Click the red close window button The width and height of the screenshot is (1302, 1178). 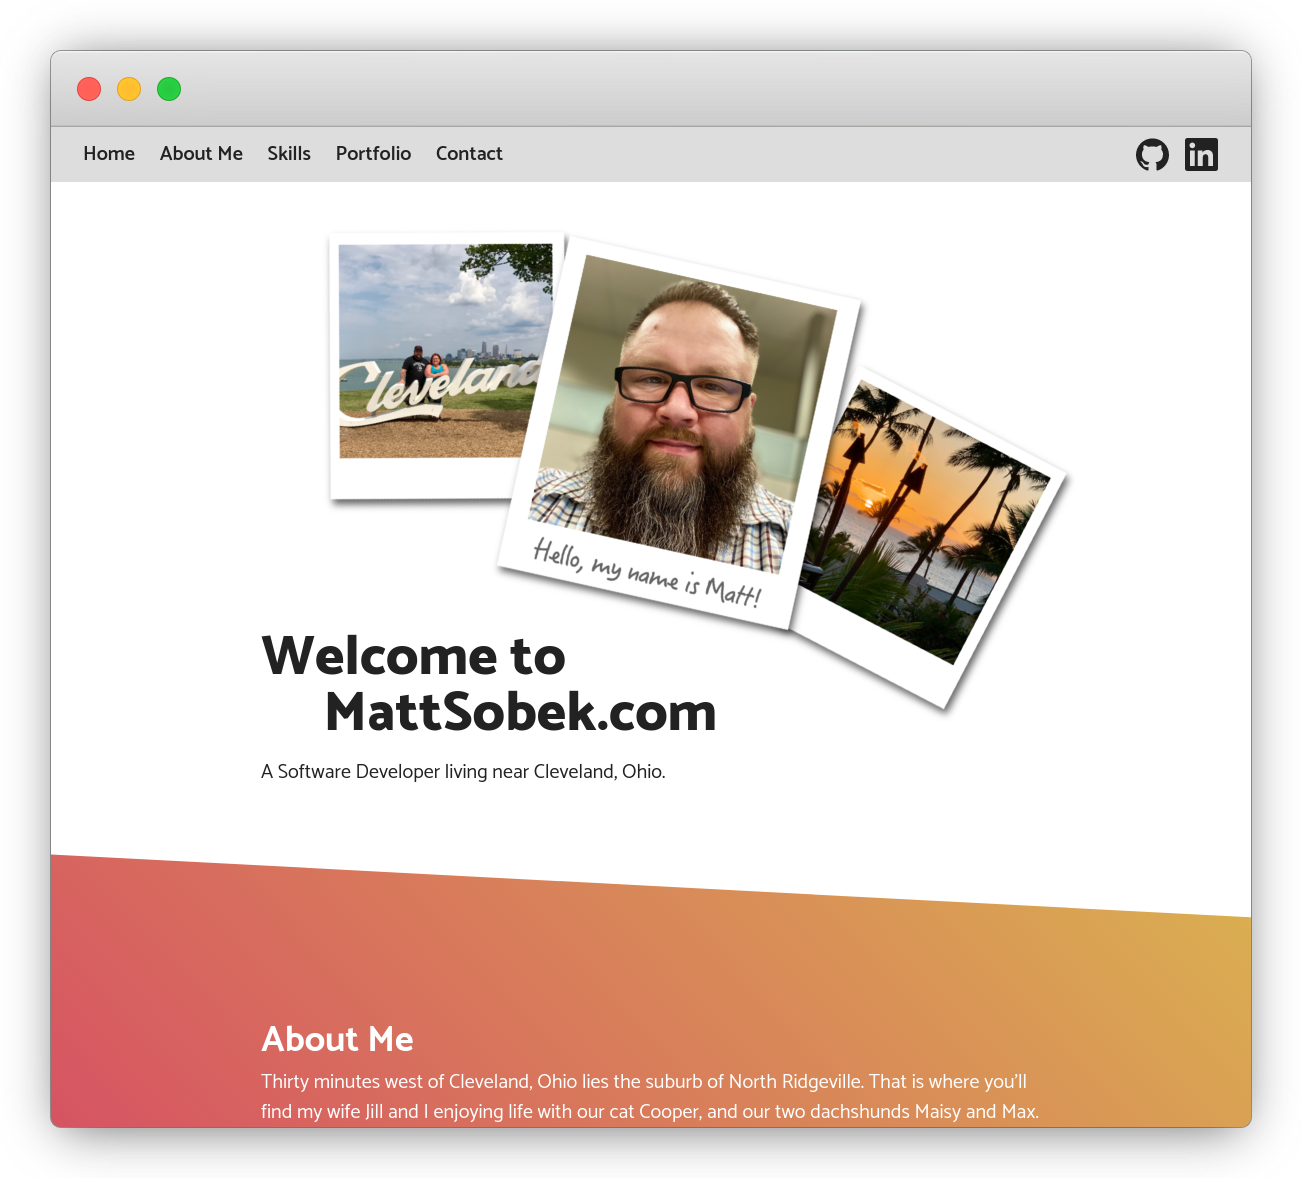[x=88, y=88]
